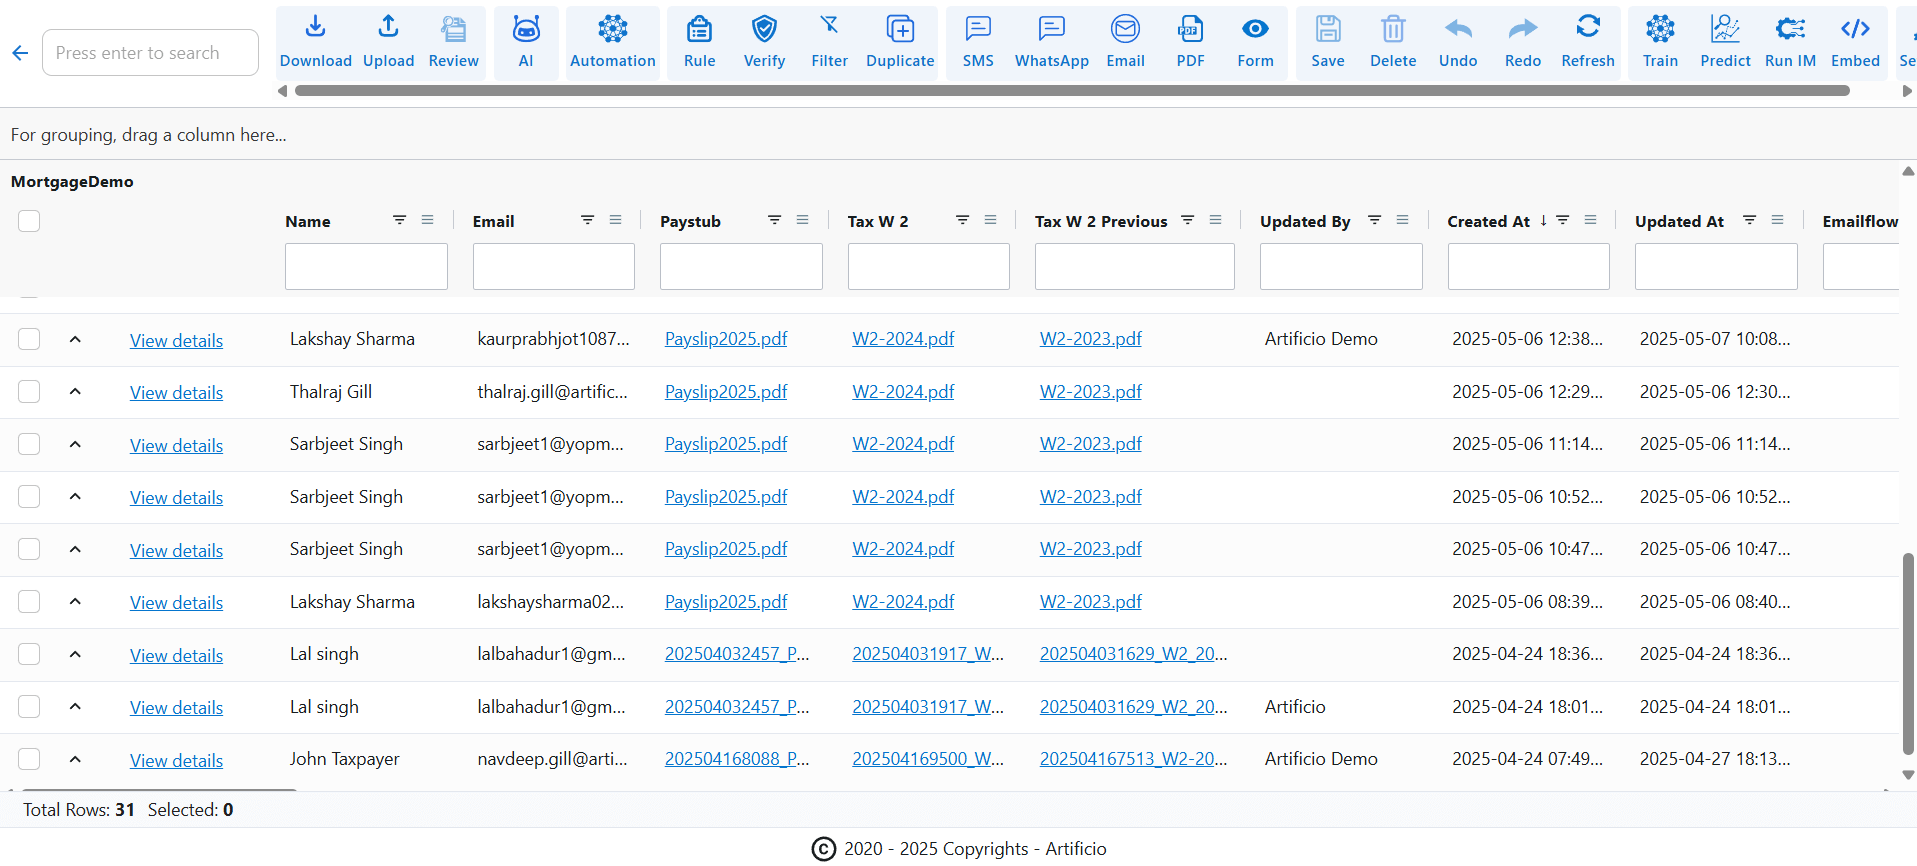Click the Created At filter input
Image resolution: width=1917 pixels, height=866 pixels.
pos(1528,267)
